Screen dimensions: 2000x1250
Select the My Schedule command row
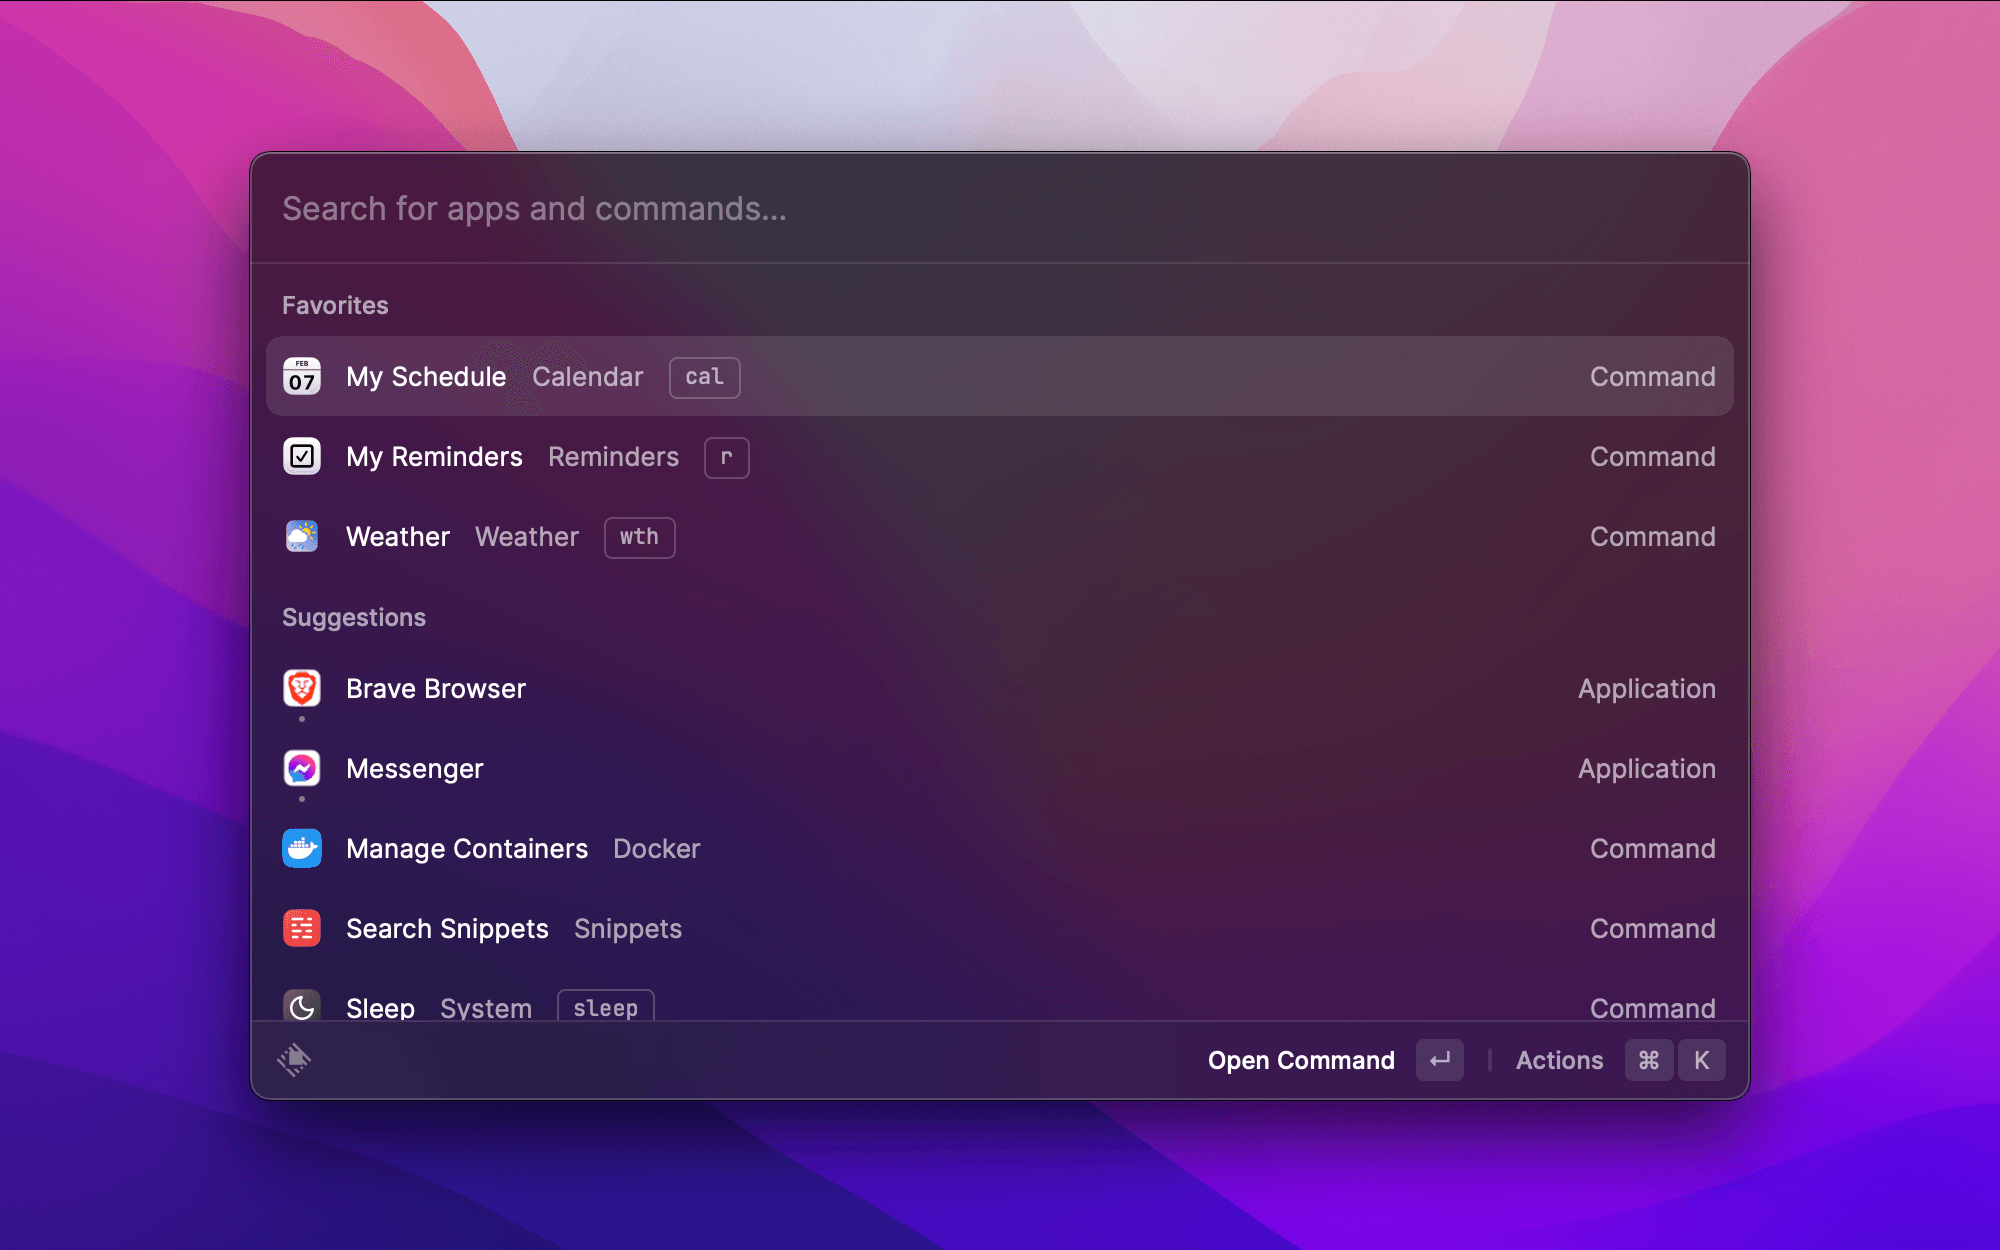point(1000,377)
